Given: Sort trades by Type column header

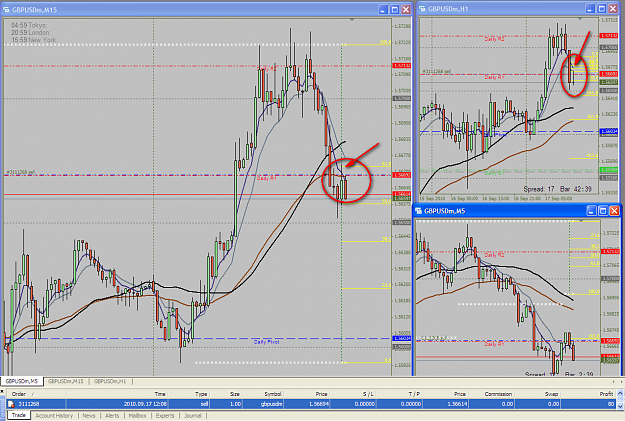Looking at the screenshot, I should point(188,394).
